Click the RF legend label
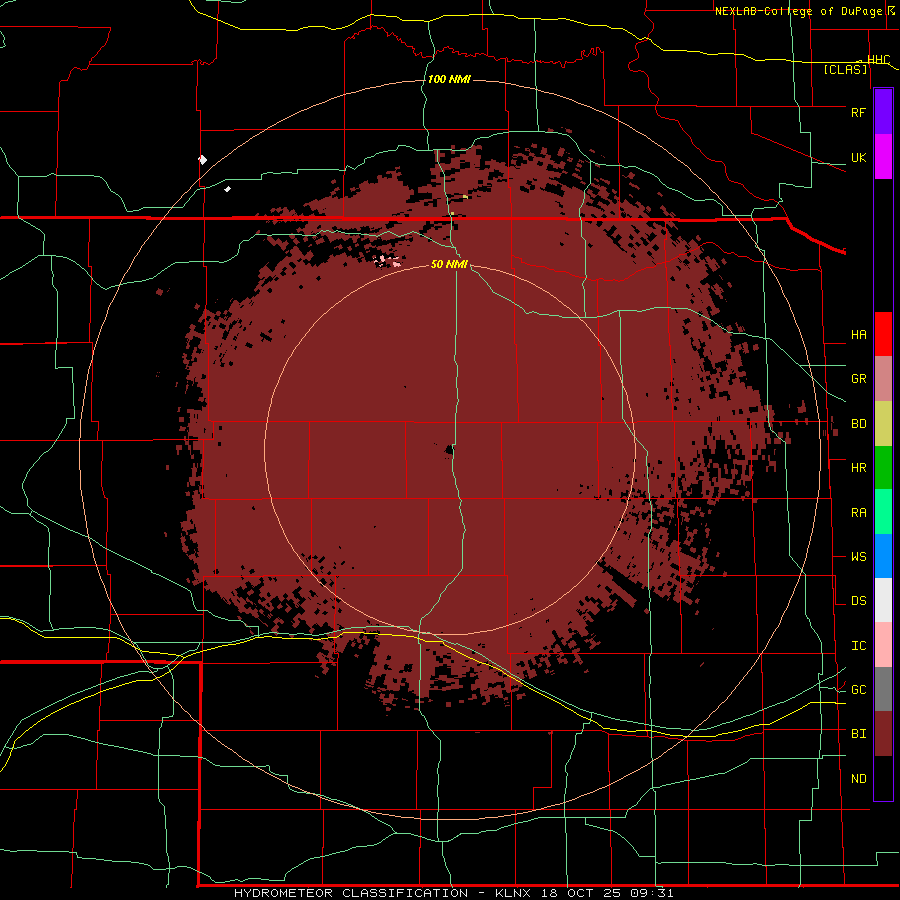Image resolution: width=900 pixels, height=900 pixels. [x=858, y=112]
